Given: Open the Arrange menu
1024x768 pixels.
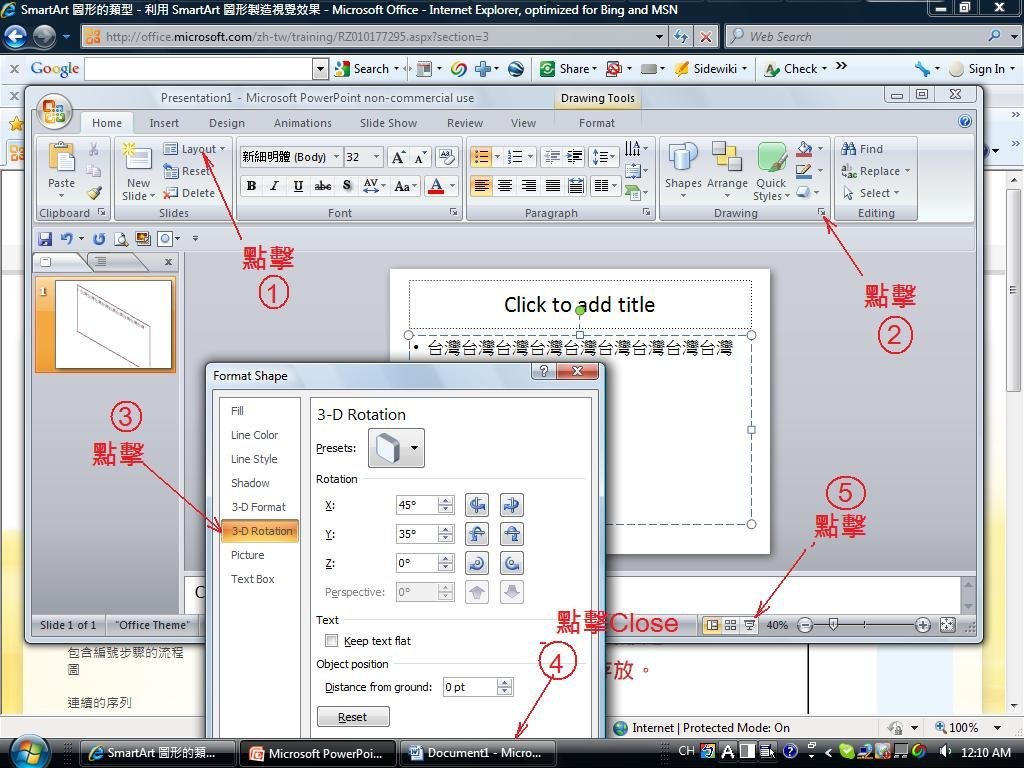Looking at the screenshot, I should 727,170.
